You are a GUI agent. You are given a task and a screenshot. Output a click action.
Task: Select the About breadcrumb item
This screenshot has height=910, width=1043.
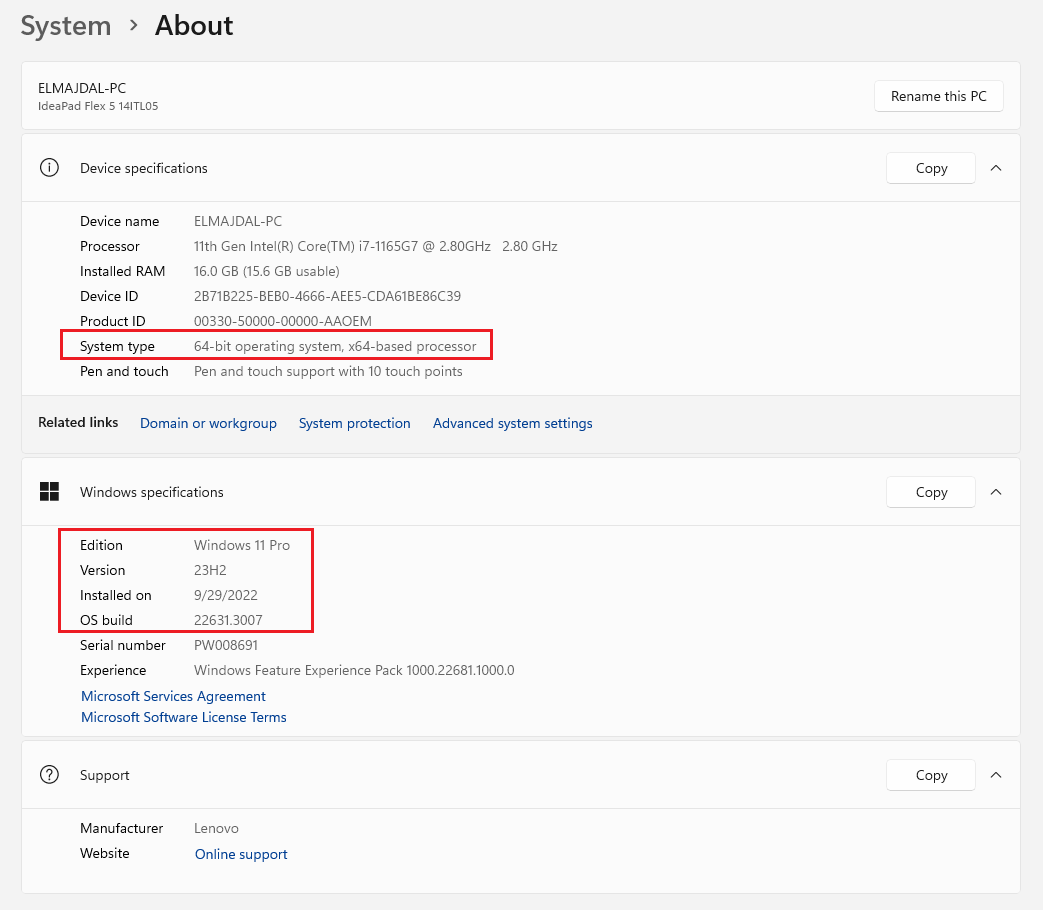[193, 26]
